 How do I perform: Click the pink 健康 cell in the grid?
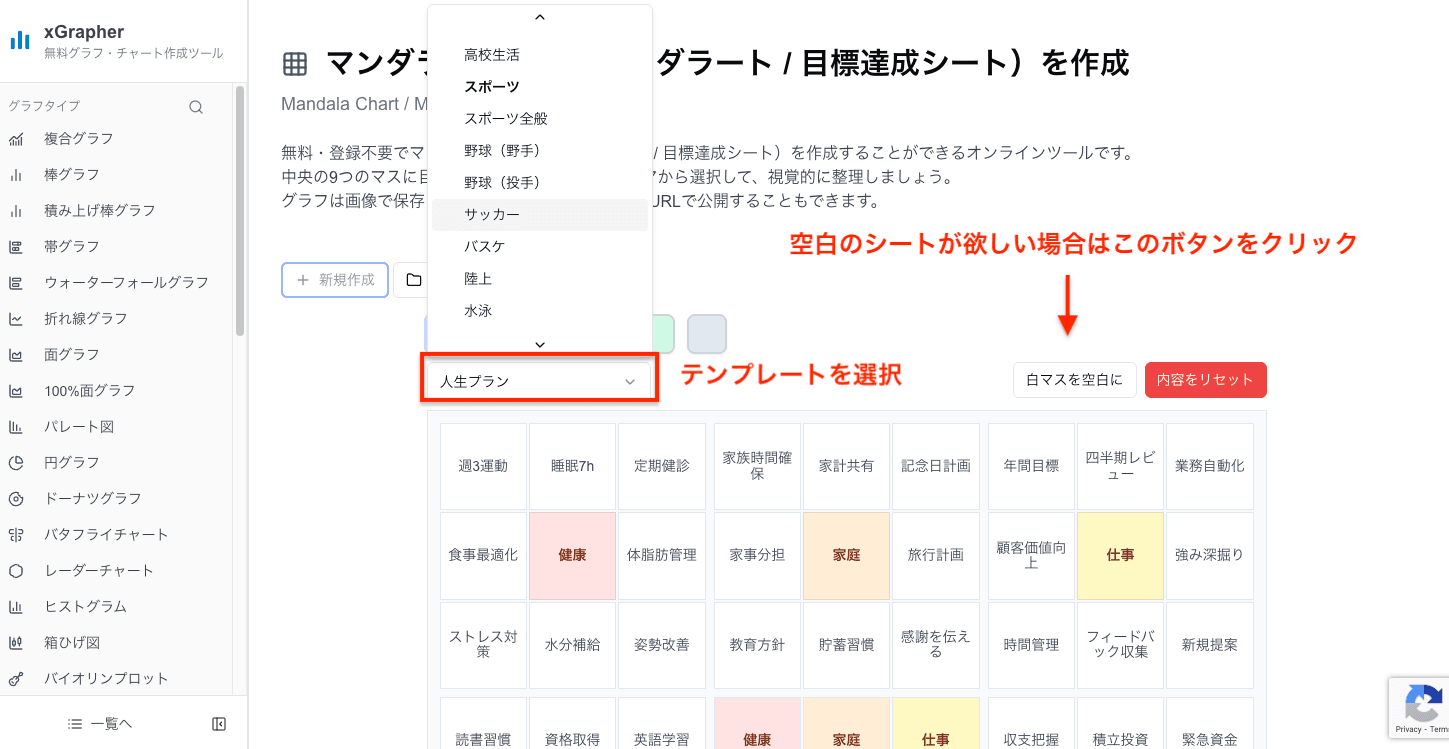[572, 555]
